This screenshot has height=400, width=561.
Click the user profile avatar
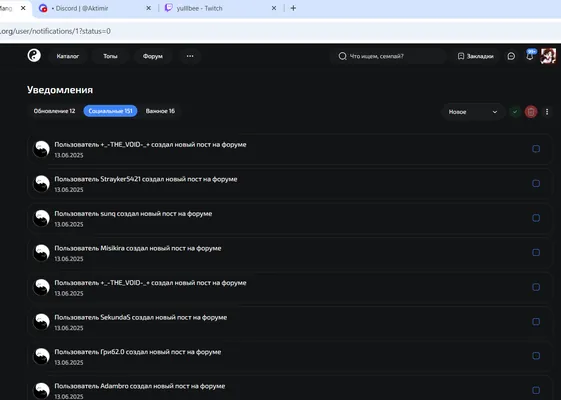coord(548,56)
